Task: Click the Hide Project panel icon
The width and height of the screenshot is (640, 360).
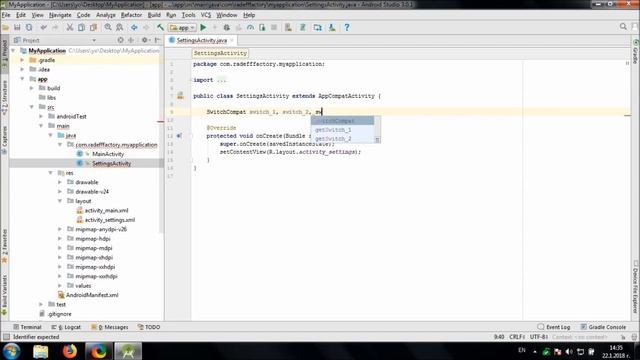Action: (158, 40)
